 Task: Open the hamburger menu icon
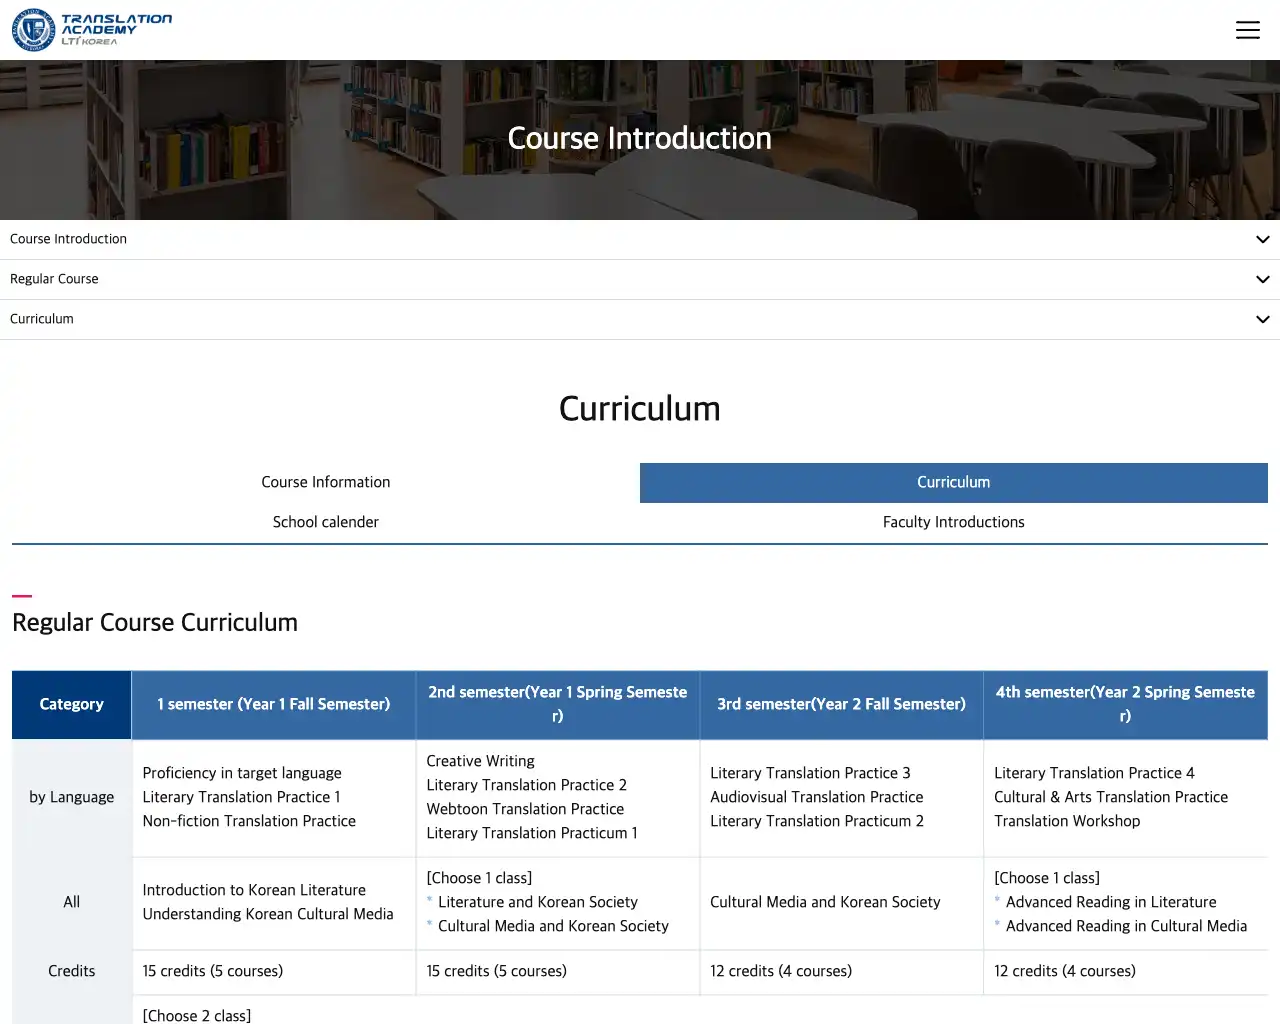click(x=1247, y=30)
